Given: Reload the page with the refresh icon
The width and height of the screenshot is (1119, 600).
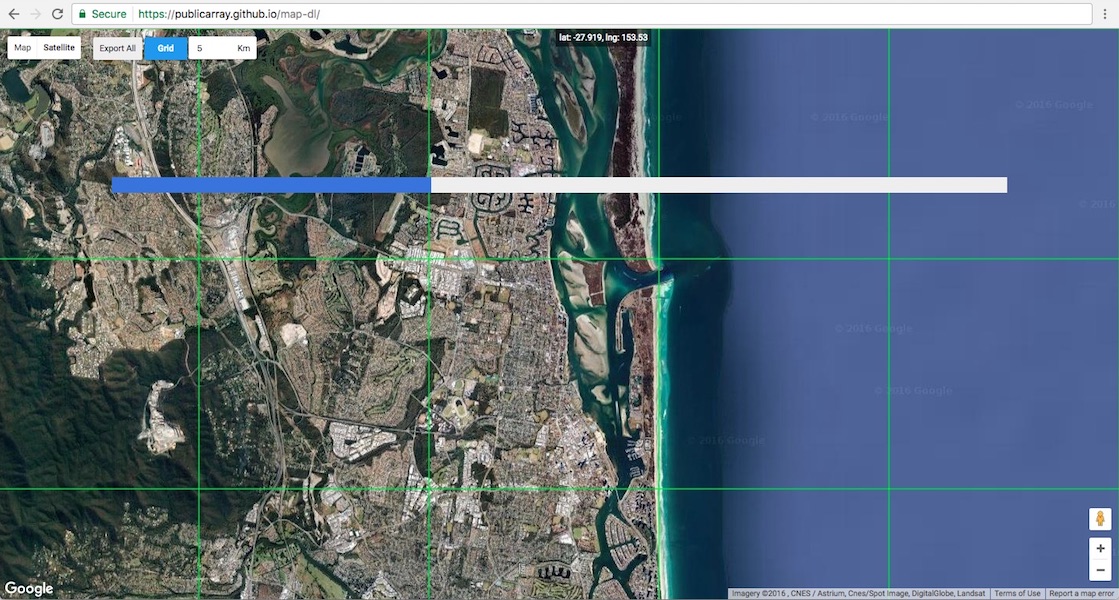Looking at the screenshot, I should tap(58, 13).
